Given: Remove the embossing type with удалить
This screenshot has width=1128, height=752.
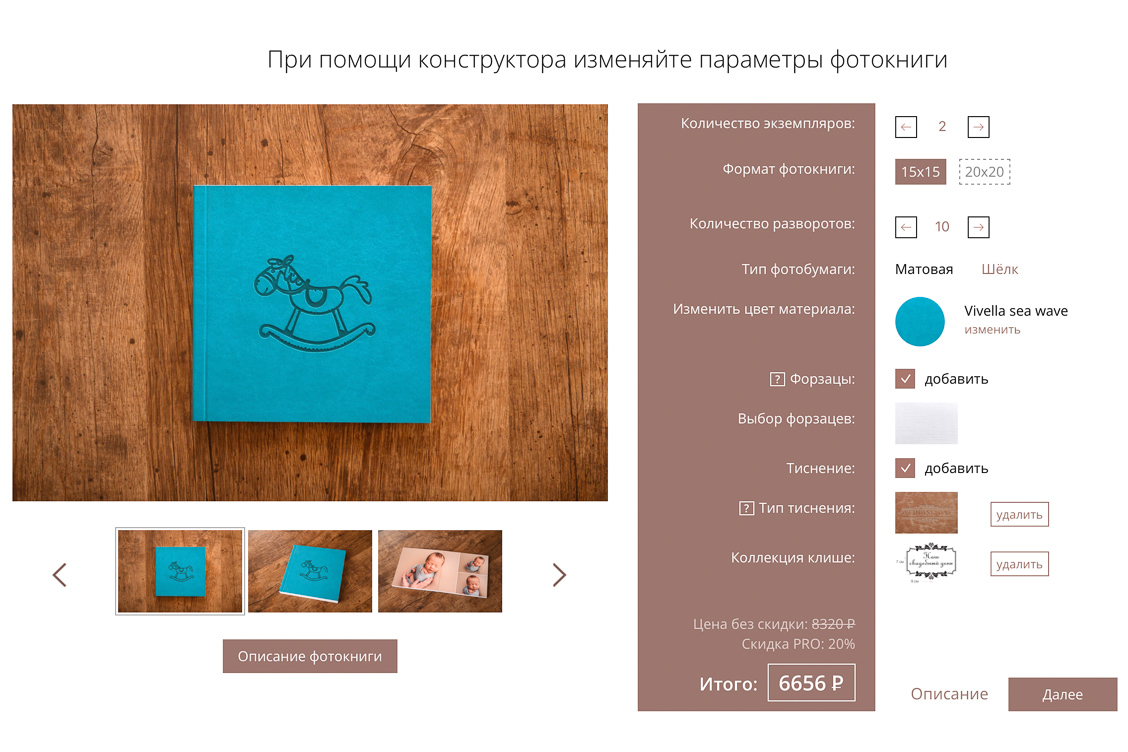Looking at the screenshot, I should pyautogui.click(x=1019, y=515).
